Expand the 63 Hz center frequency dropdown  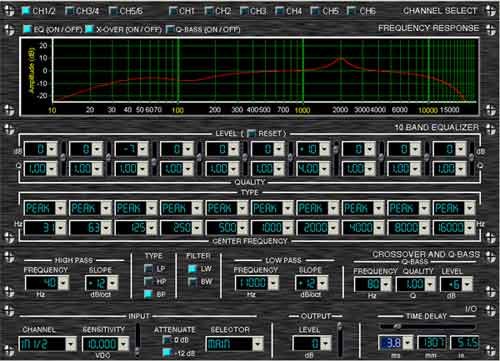click(106, 228)
